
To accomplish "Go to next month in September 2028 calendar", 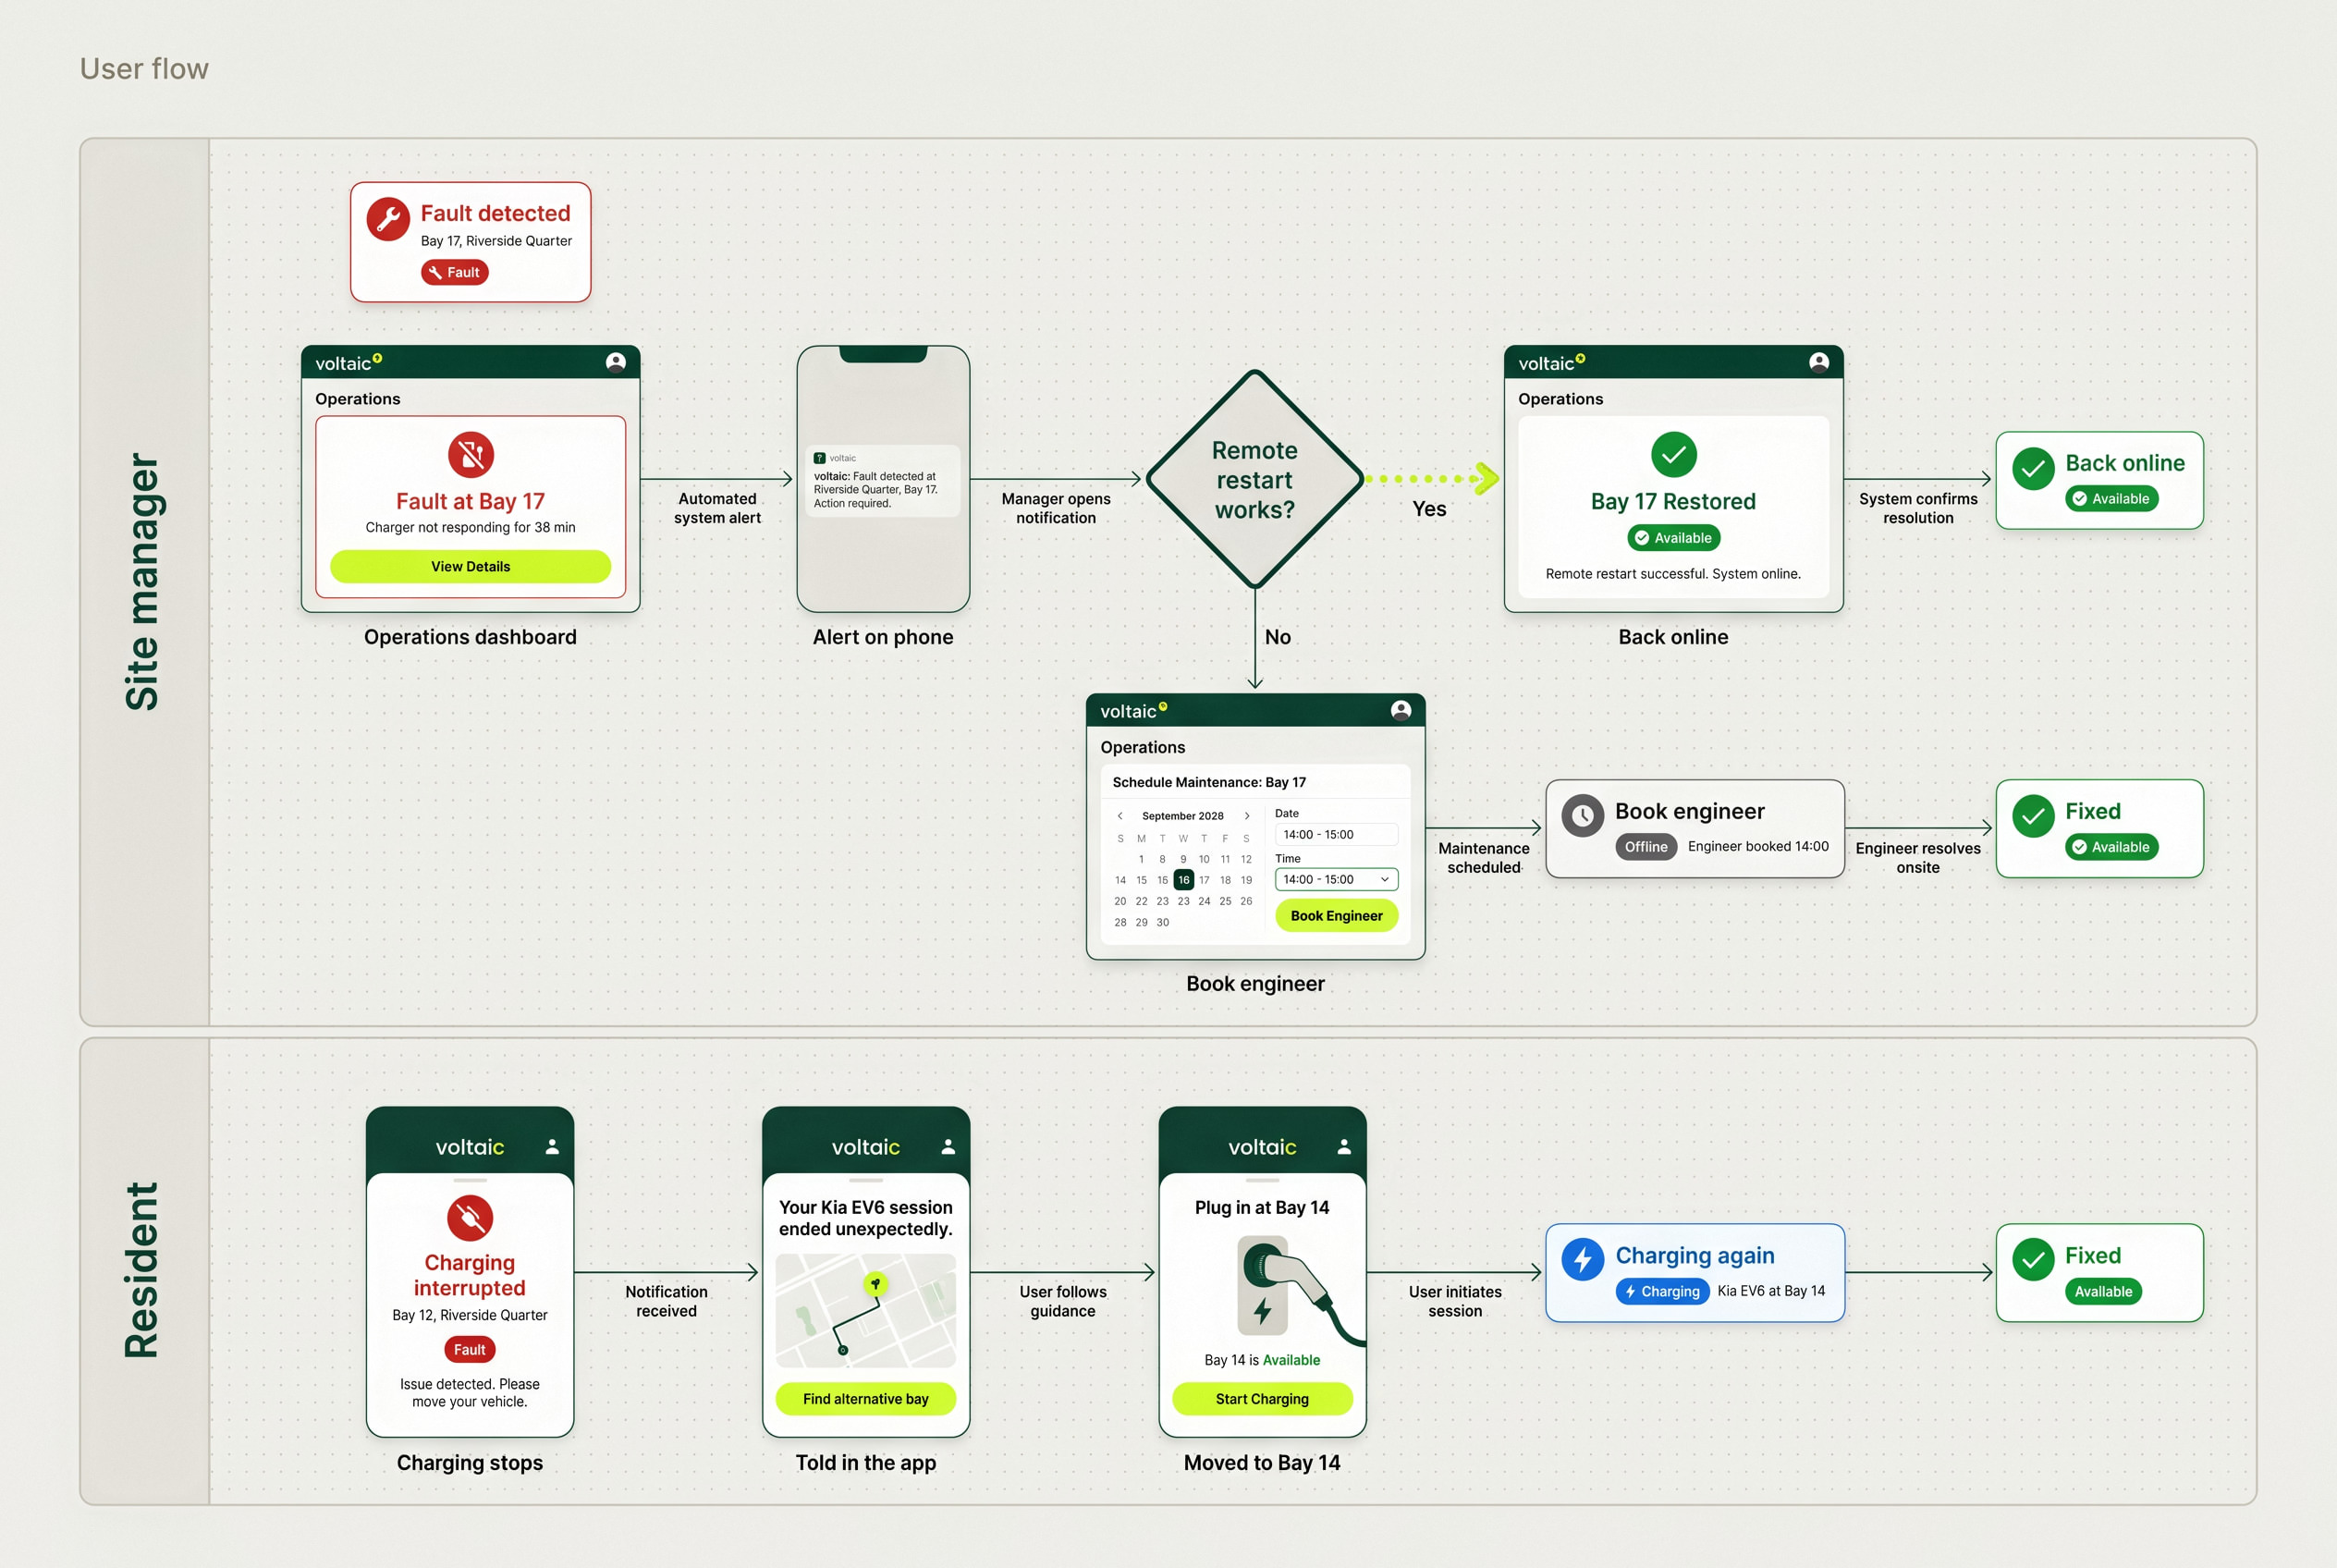I will pos(1247,816).
